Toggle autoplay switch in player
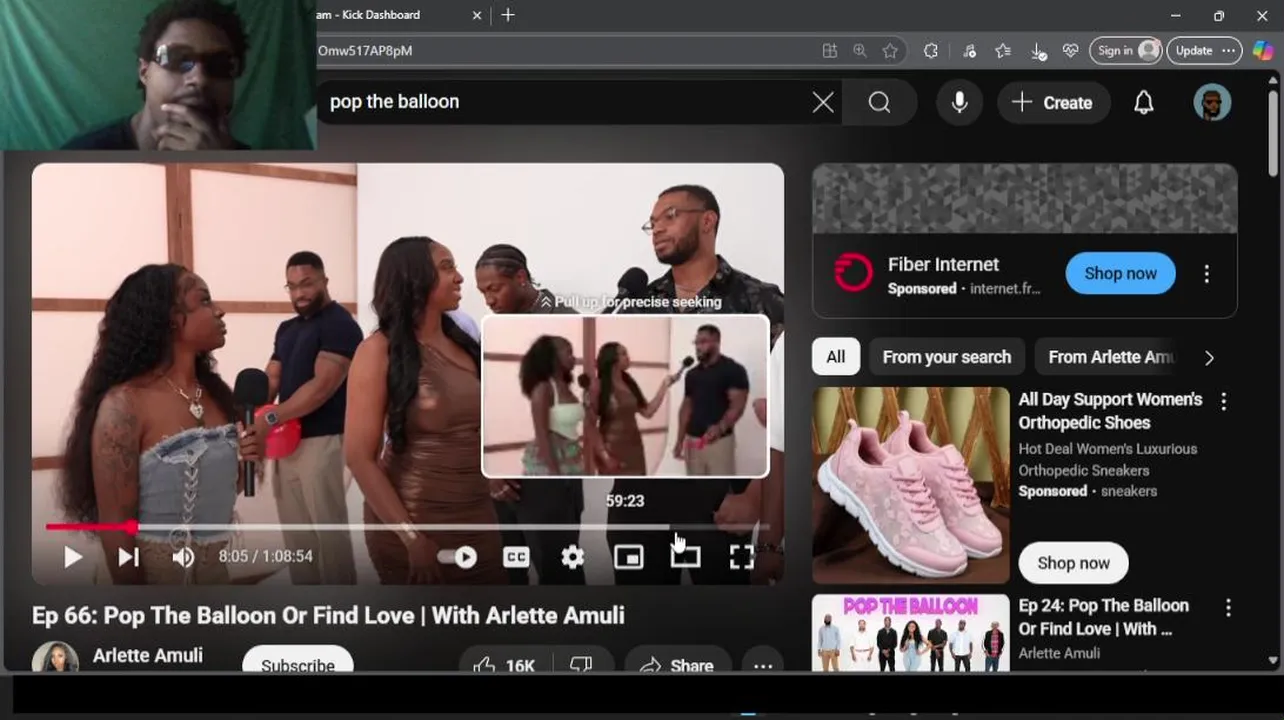The image size is (1284, 720). pos(458,557)
